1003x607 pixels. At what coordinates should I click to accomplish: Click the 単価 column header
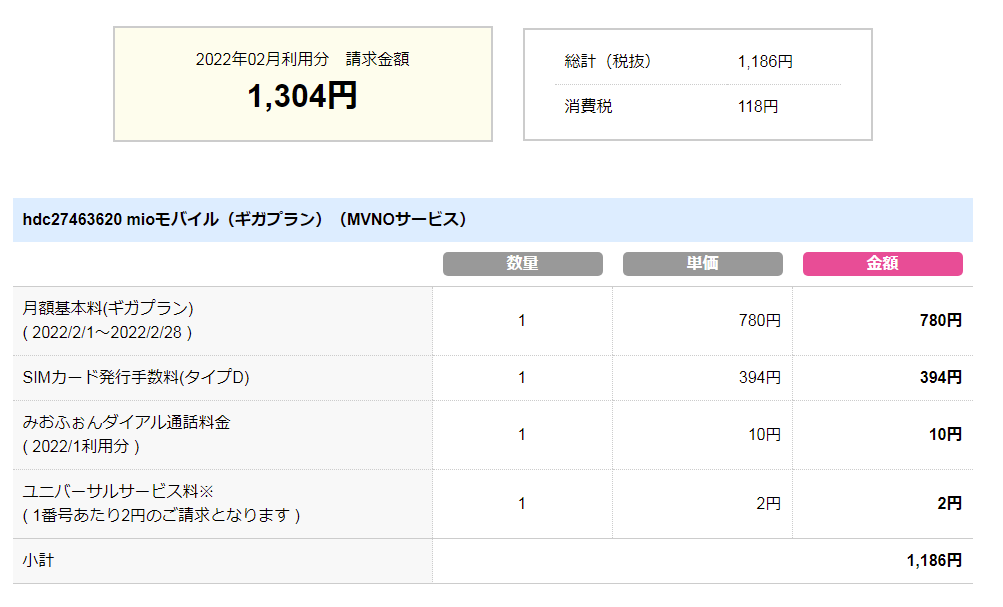tap(702, 264)
